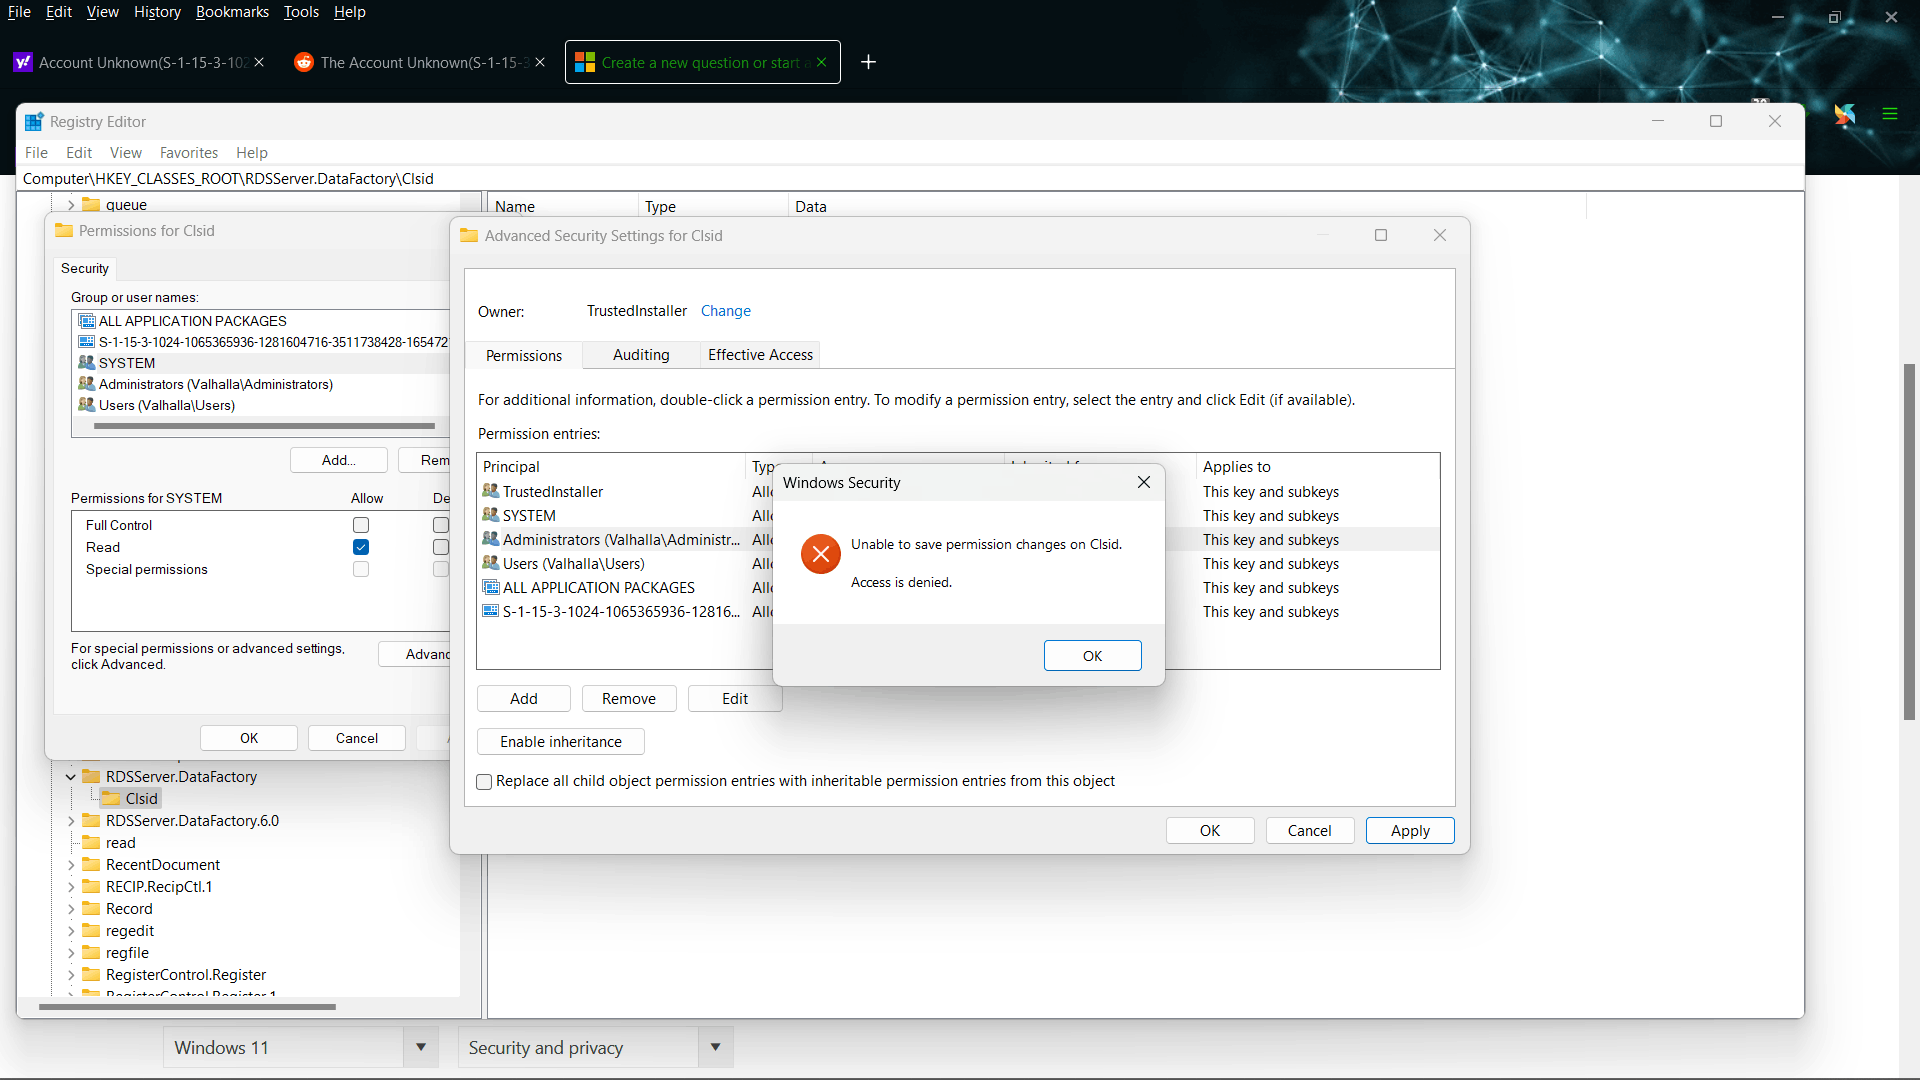Uncheck the Read Allow checkbox

[x=361, y=547]
